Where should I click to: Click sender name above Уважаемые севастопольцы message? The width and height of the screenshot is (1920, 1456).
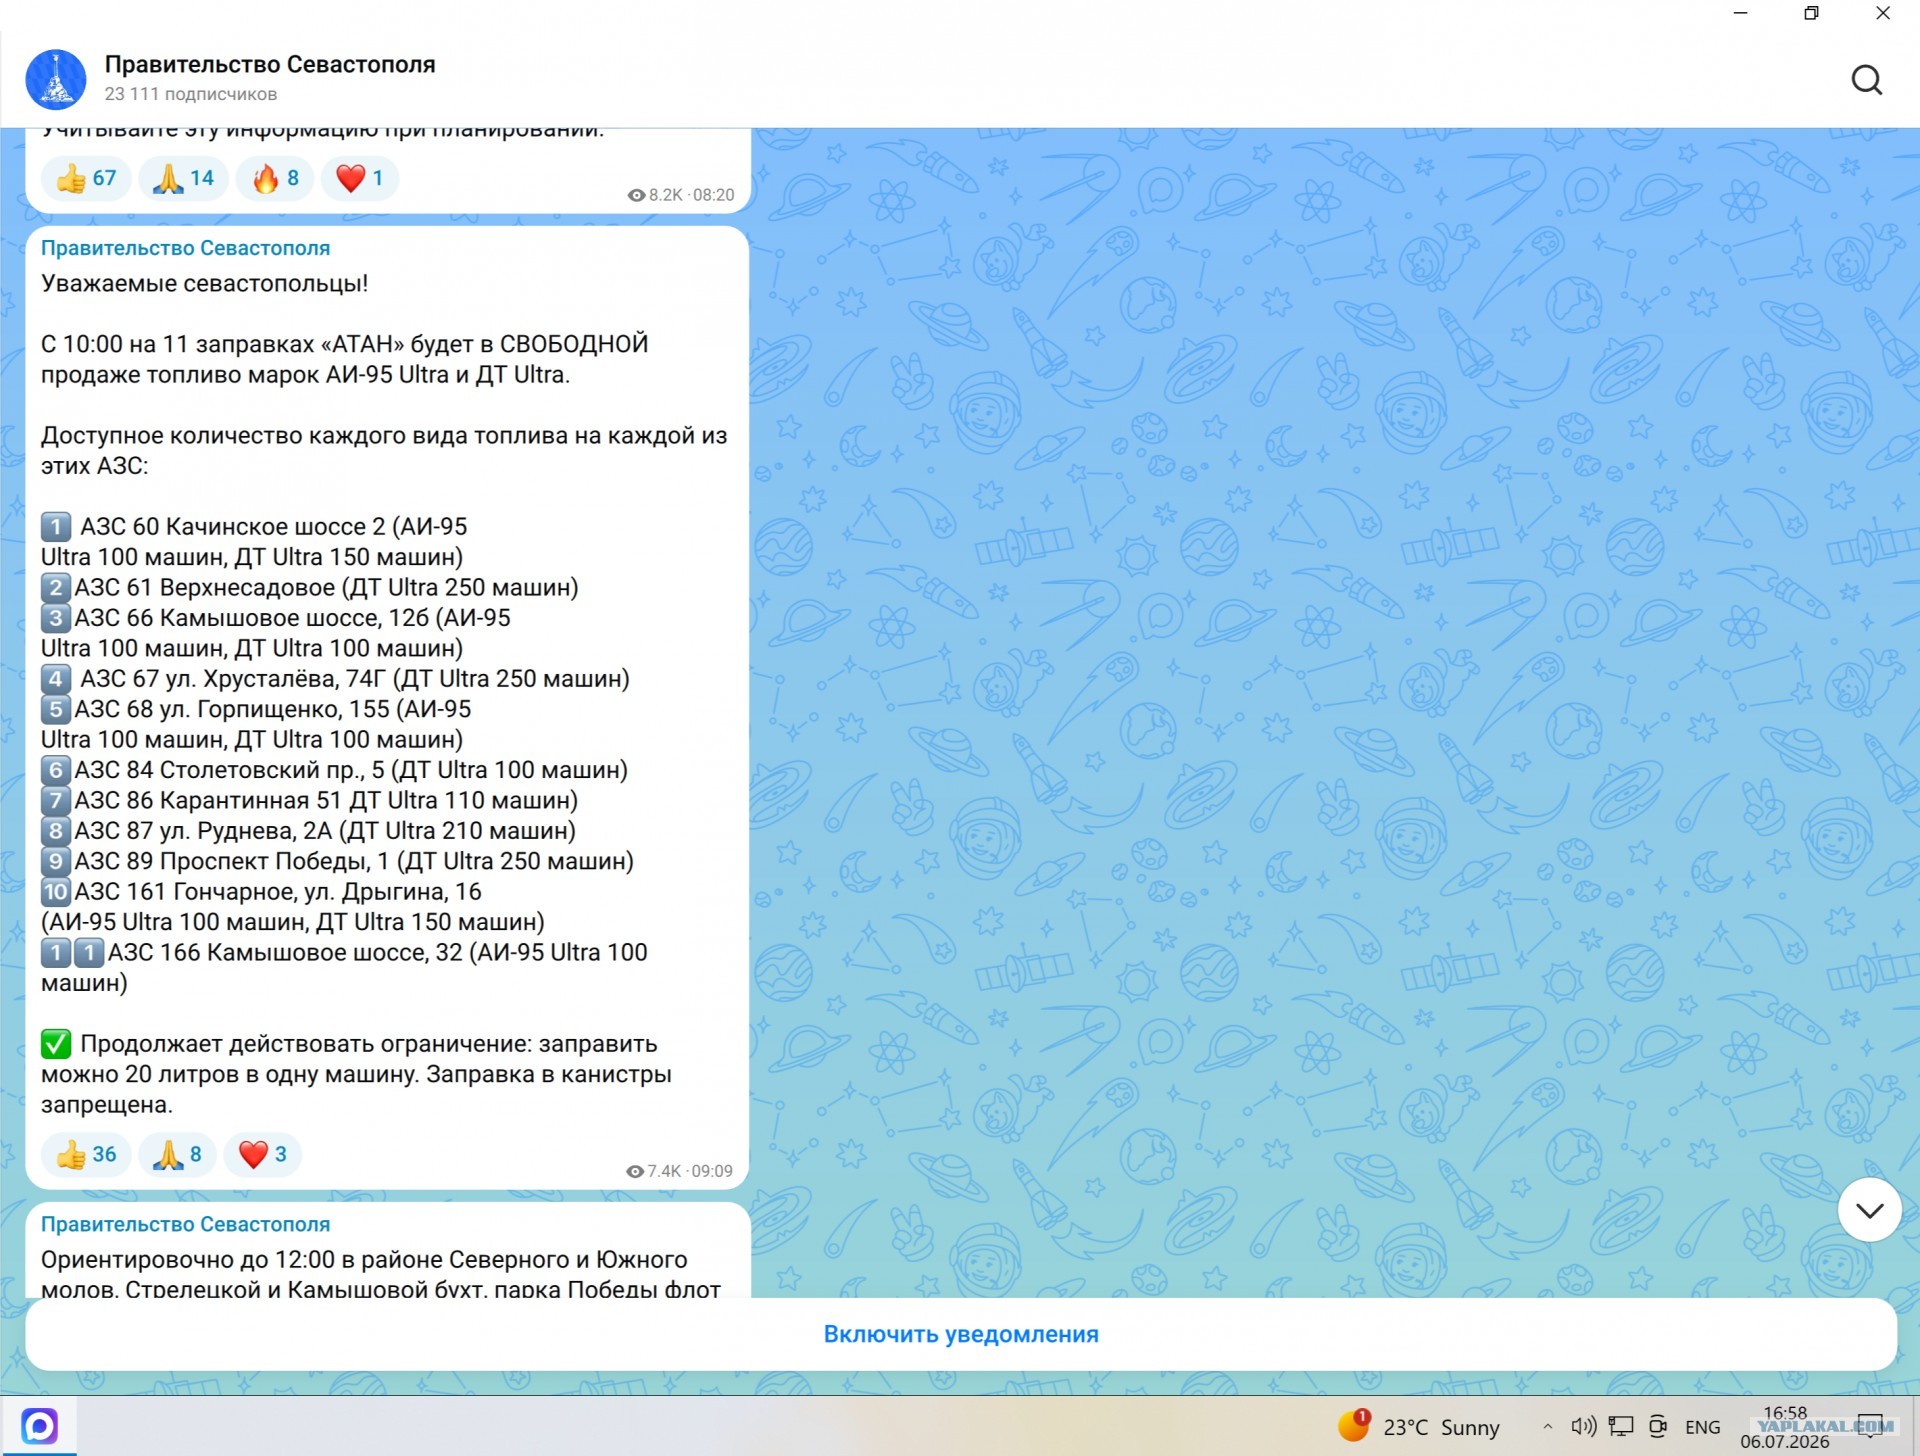point(185,248)
